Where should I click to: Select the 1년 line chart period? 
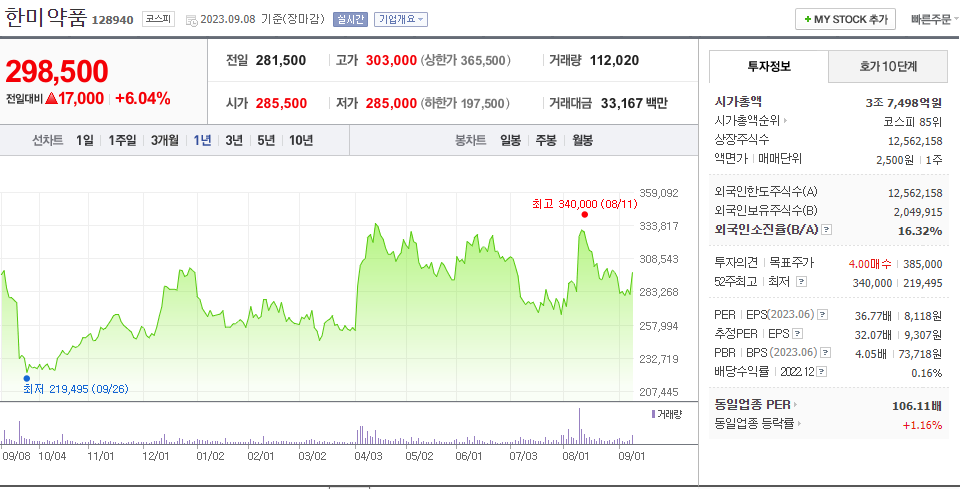[x=202, y=141]
